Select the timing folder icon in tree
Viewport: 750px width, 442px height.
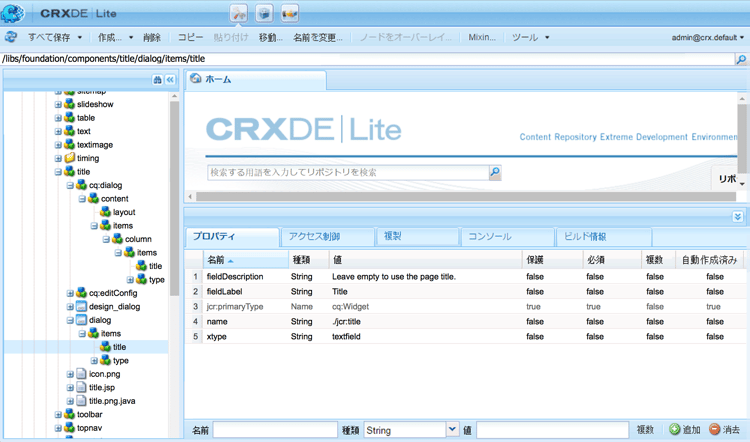point(70,158)
